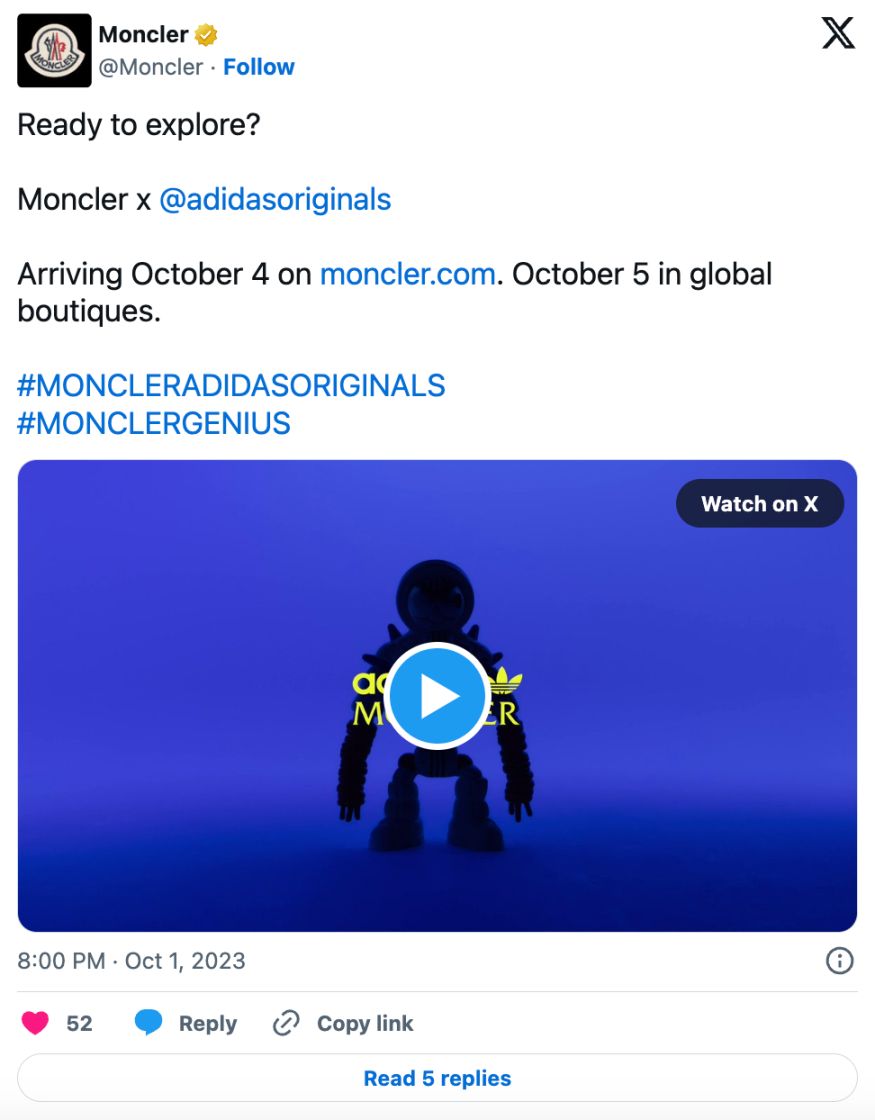
Task: Open the tweet timestamp 8:00 PM Oct 1, 2023
Action: tap(131, 961)
